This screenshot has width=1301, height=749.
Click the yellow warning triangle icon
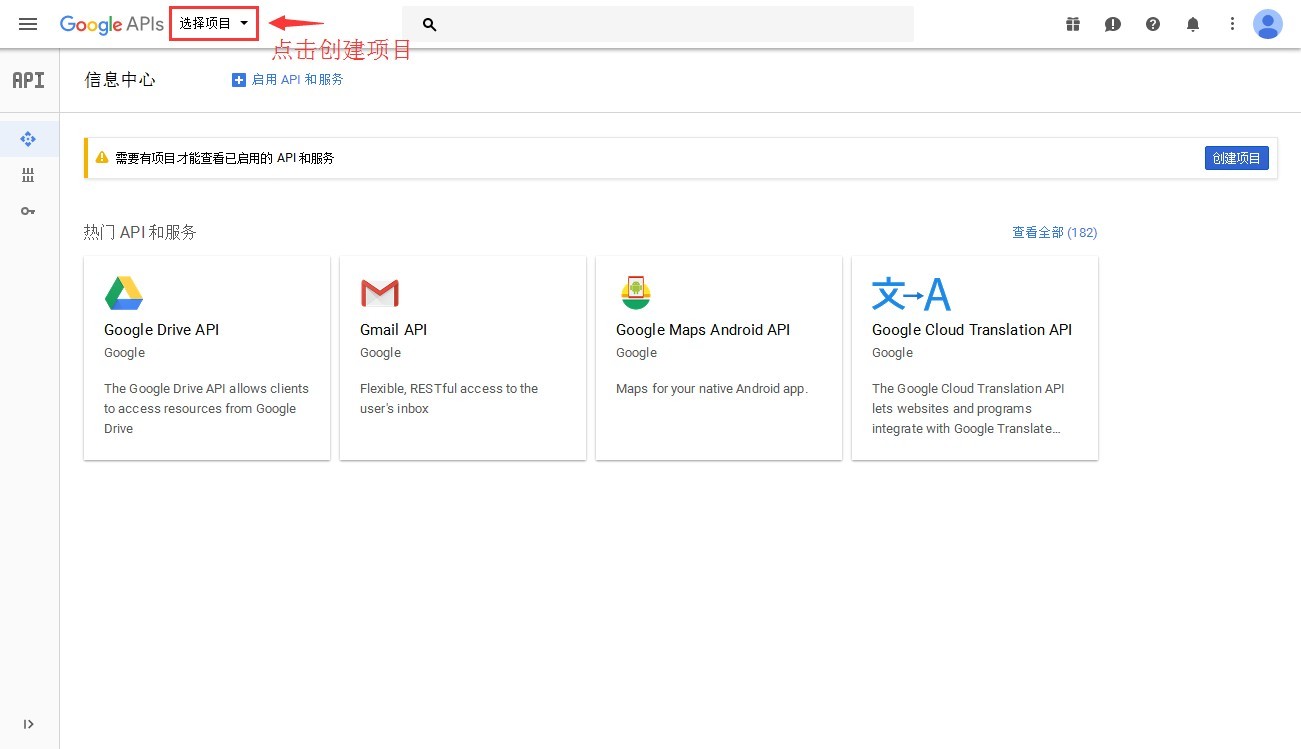point(101,157)
